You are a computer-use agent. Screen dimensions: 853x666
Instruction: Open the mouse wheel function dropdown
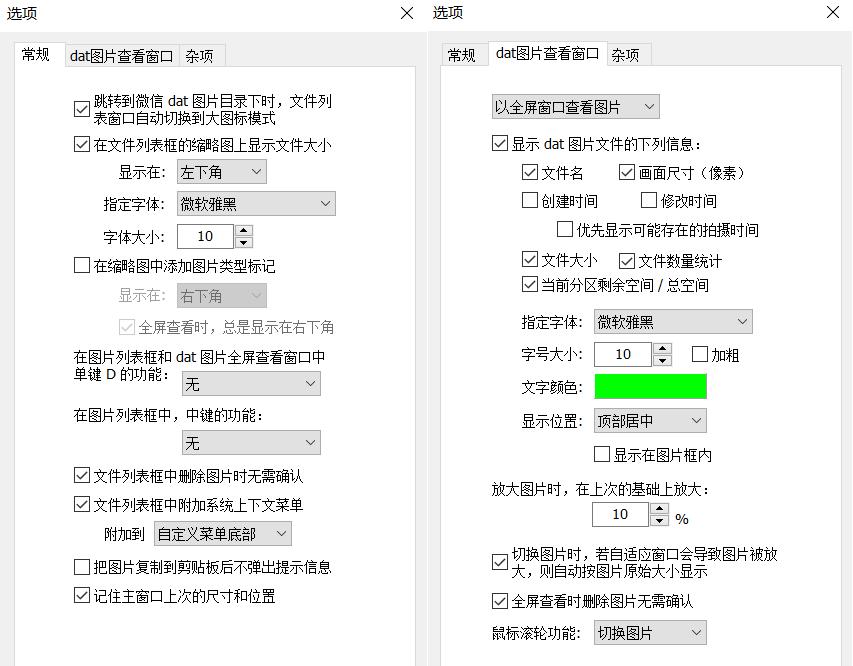650,632
